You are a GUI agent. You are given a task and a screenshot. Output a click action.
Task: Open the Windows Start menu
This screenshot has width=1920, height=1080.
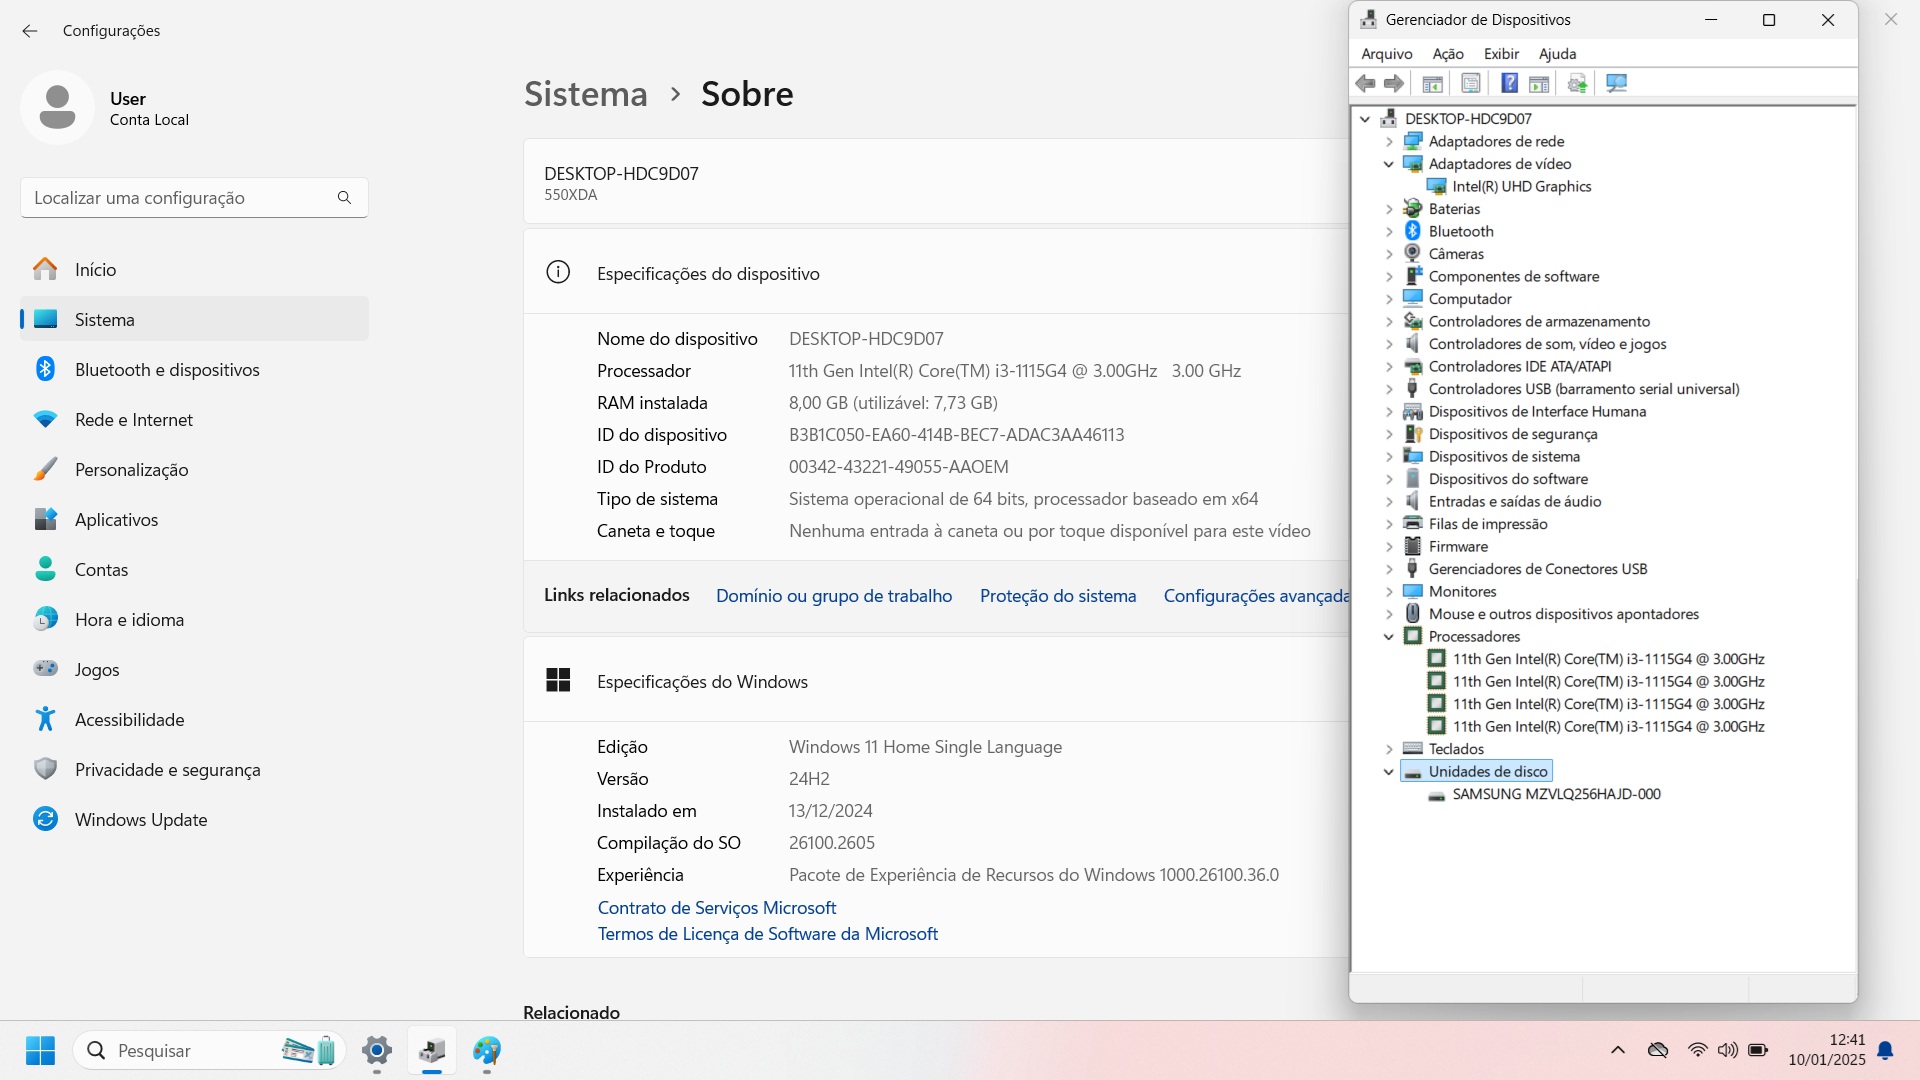click(x=40, y=1051)
